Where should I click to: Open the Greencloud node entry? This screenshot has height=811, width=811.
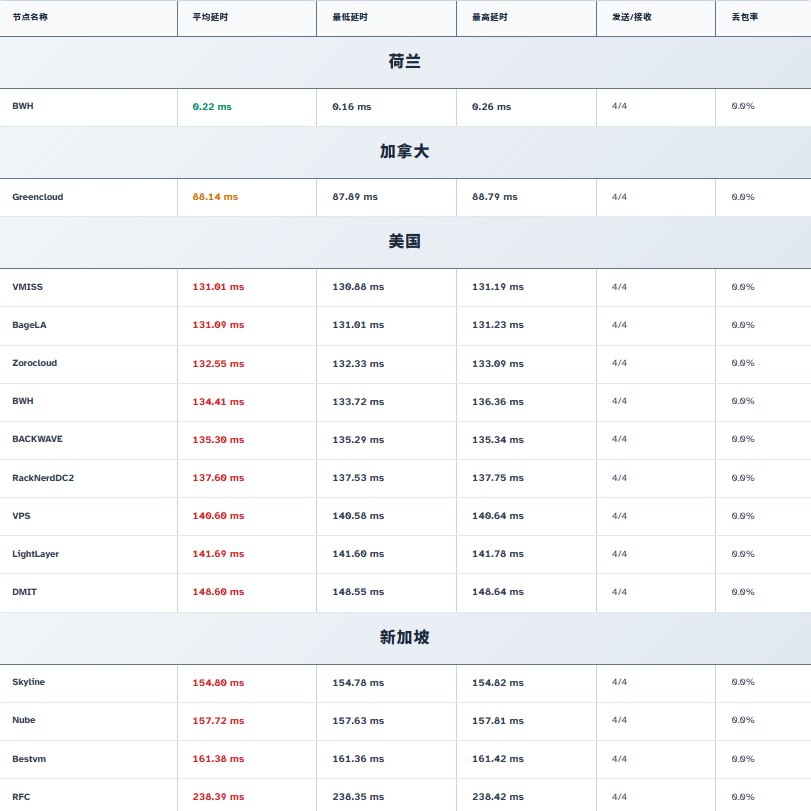pyautogui.click(x=38, y=197)
